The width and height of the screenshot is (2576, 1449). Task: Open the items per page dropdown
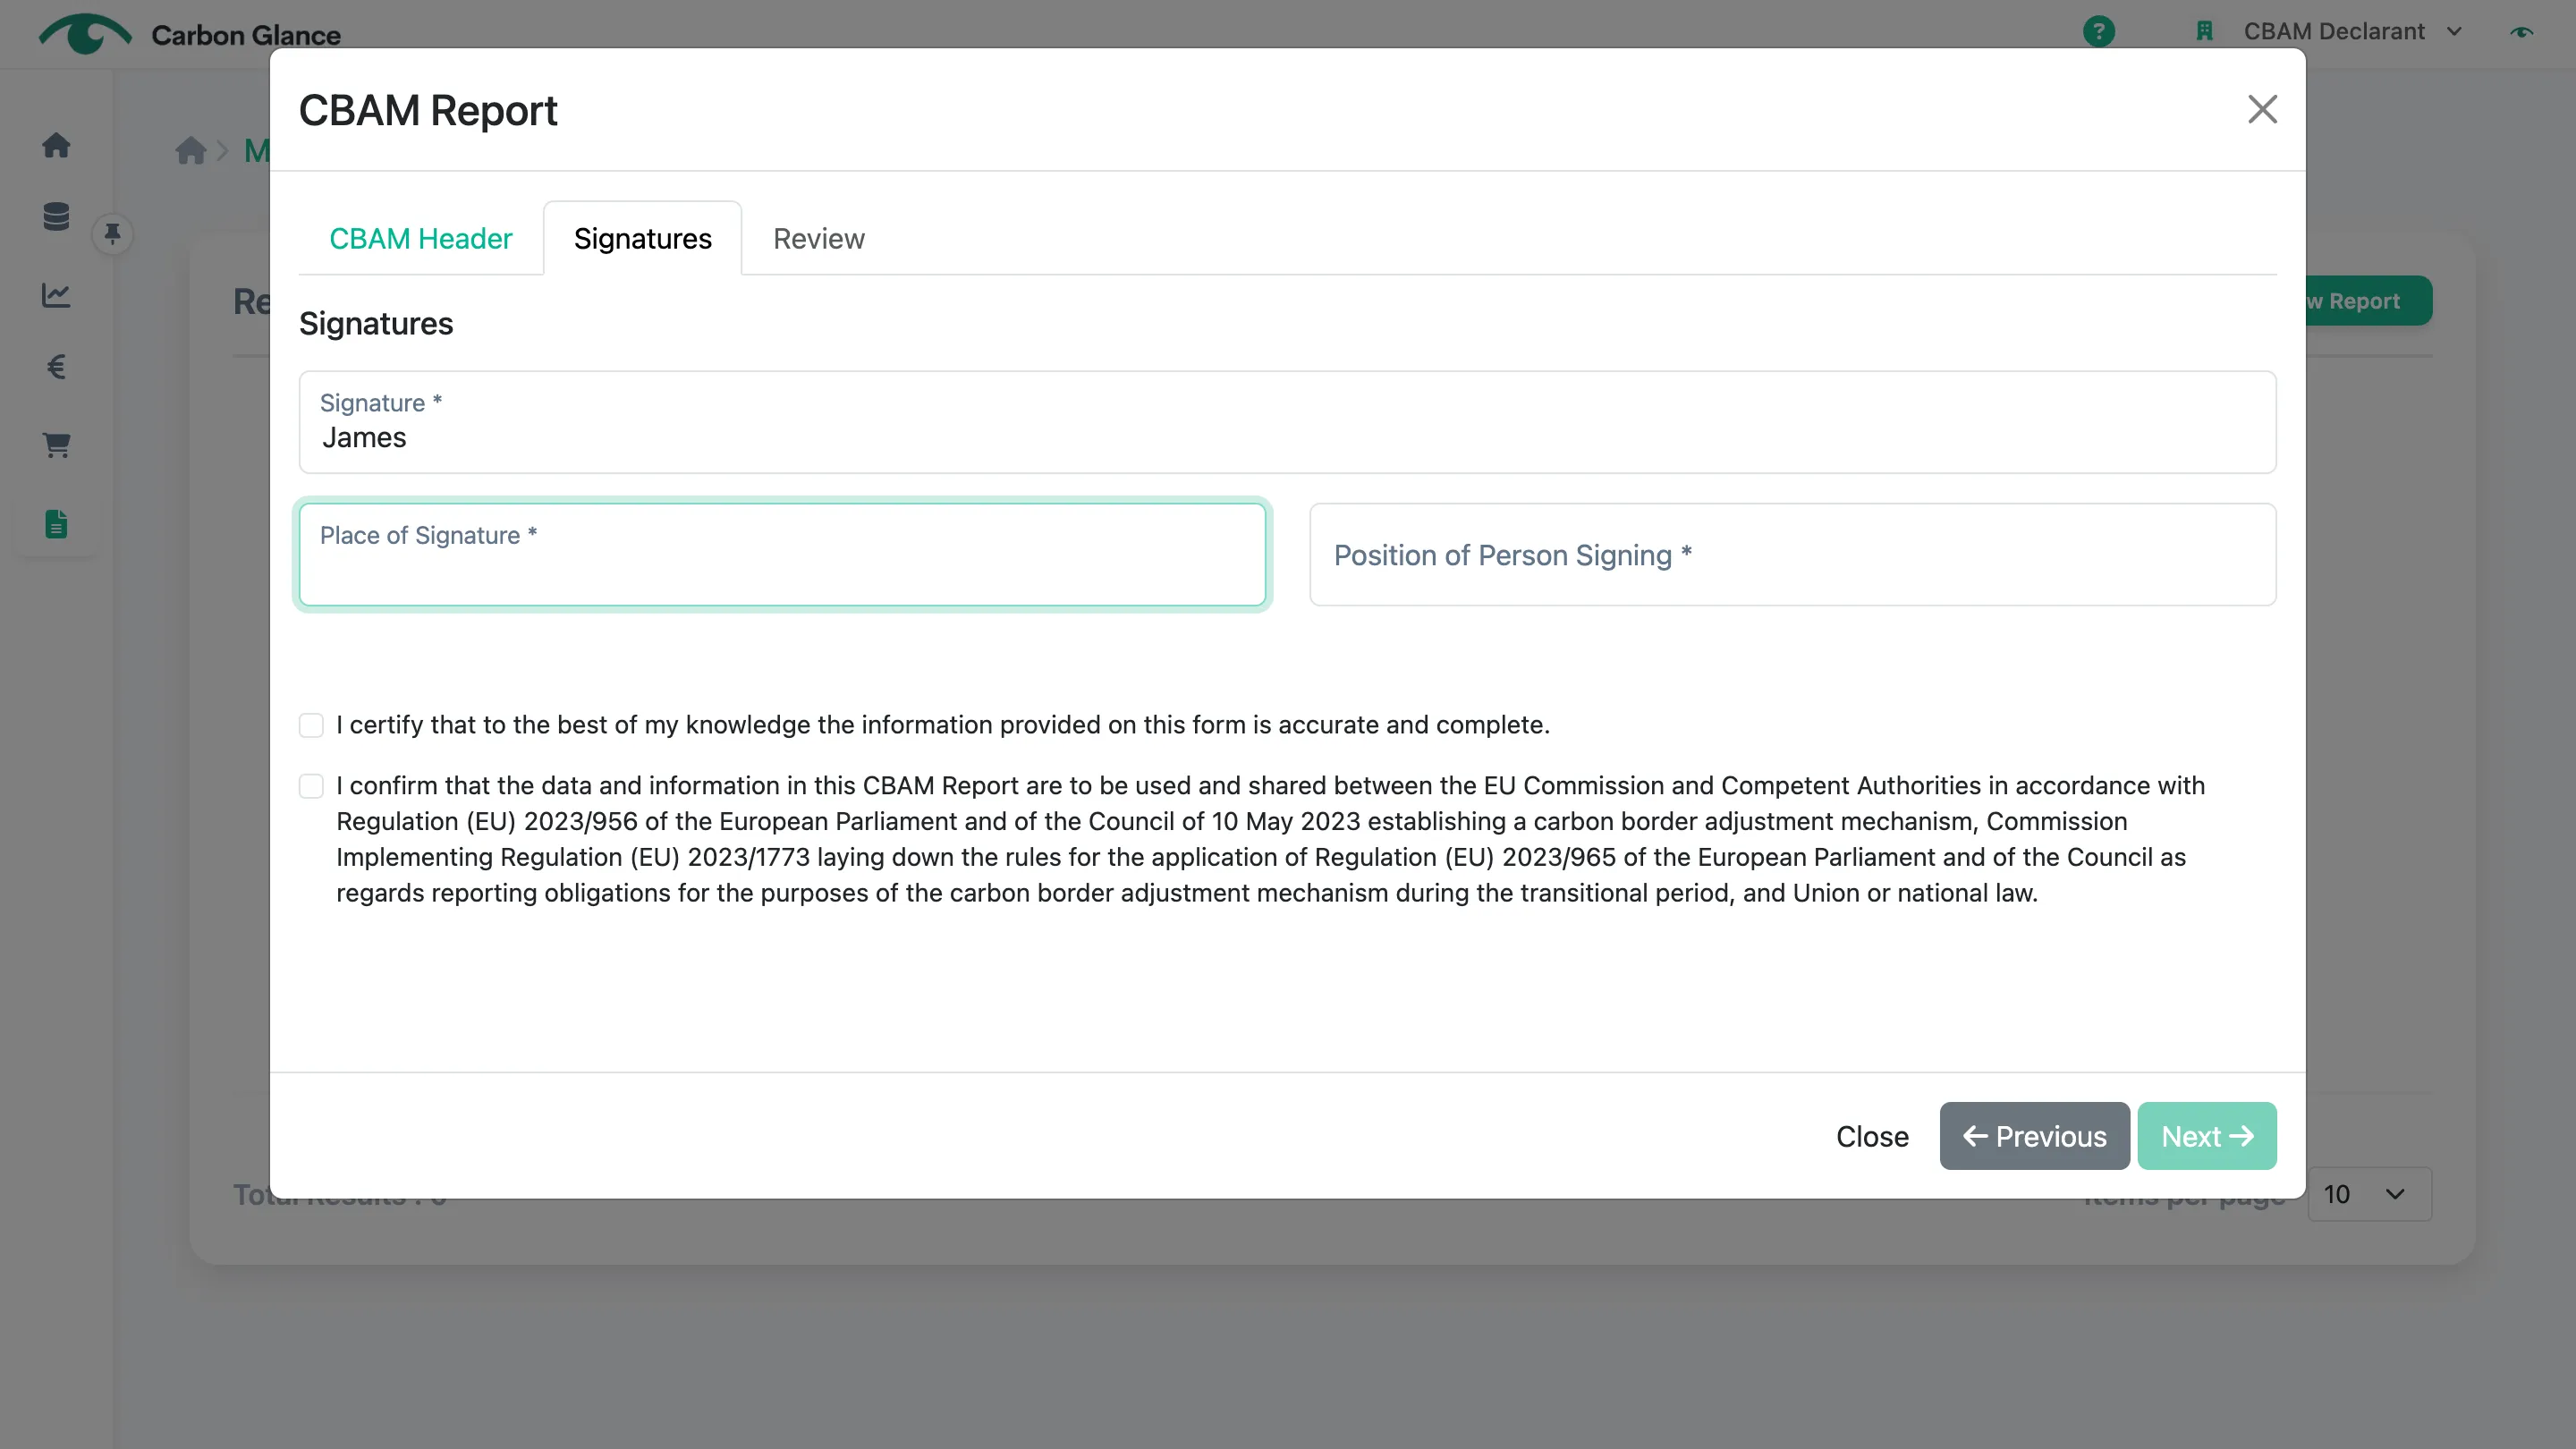point(2369,1194)
